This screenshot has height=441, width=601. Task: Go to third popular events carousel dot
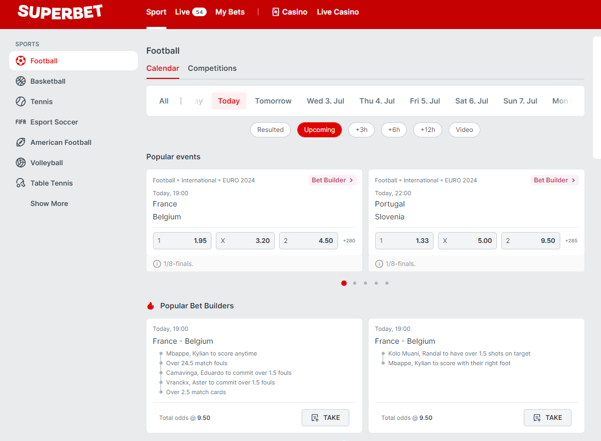tap(365, 283)
